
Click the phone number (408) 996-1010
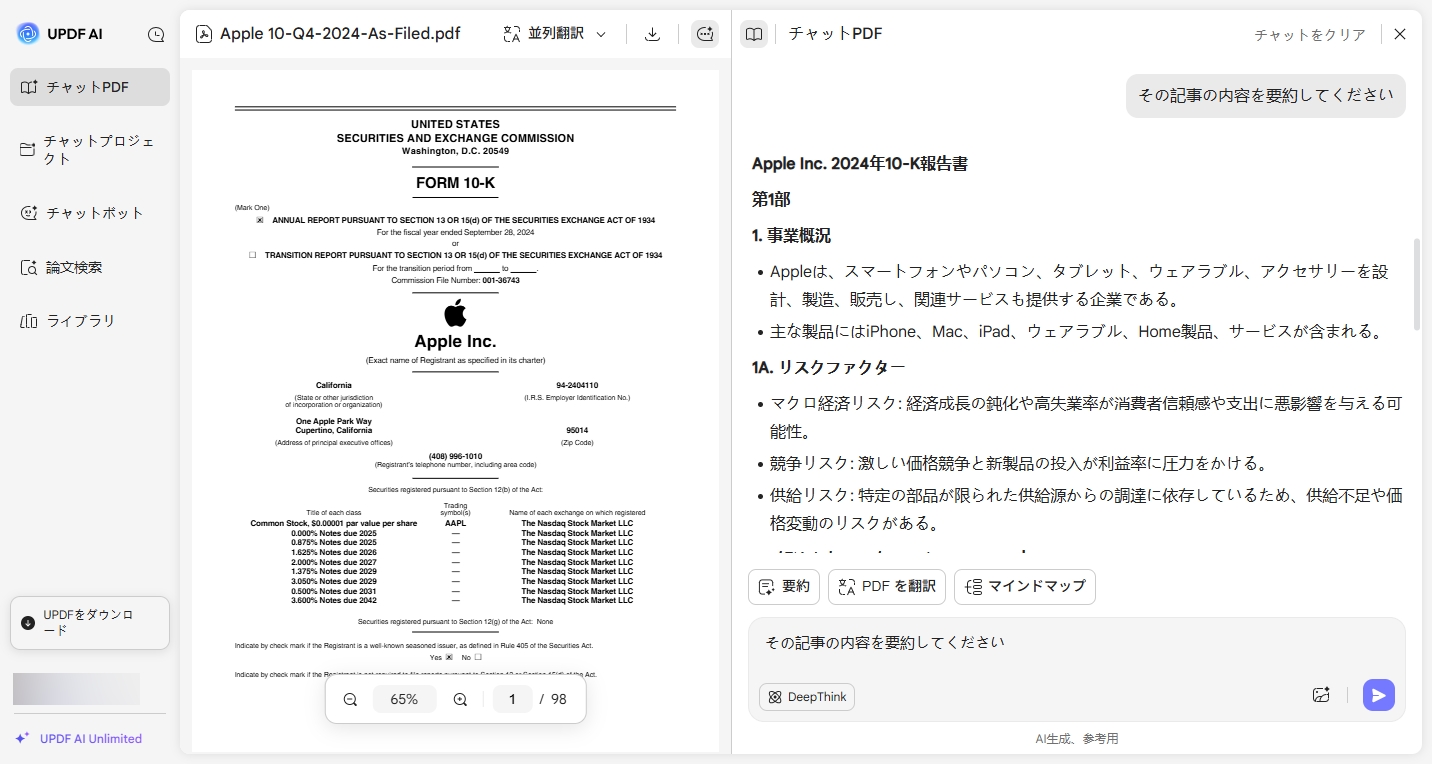[455, 456]
